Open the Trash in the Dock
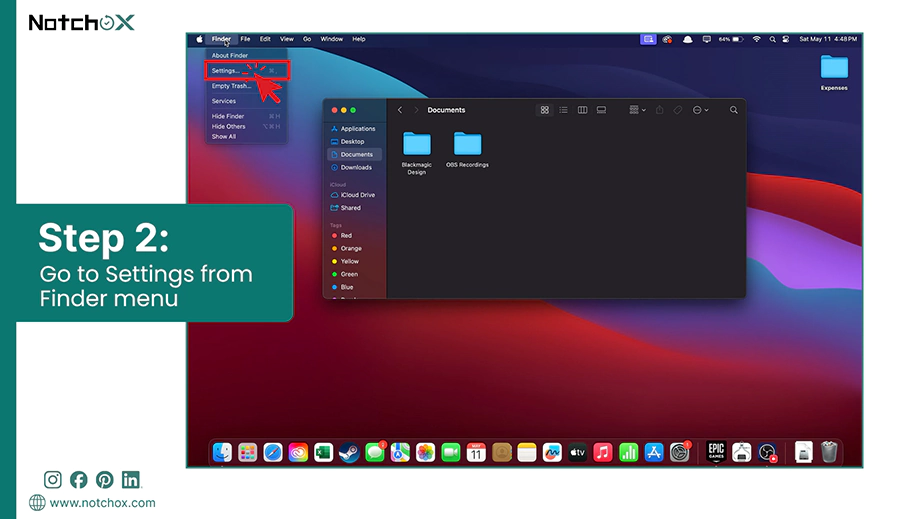Viewport: 922px width, 519px height. click(829, 452)
